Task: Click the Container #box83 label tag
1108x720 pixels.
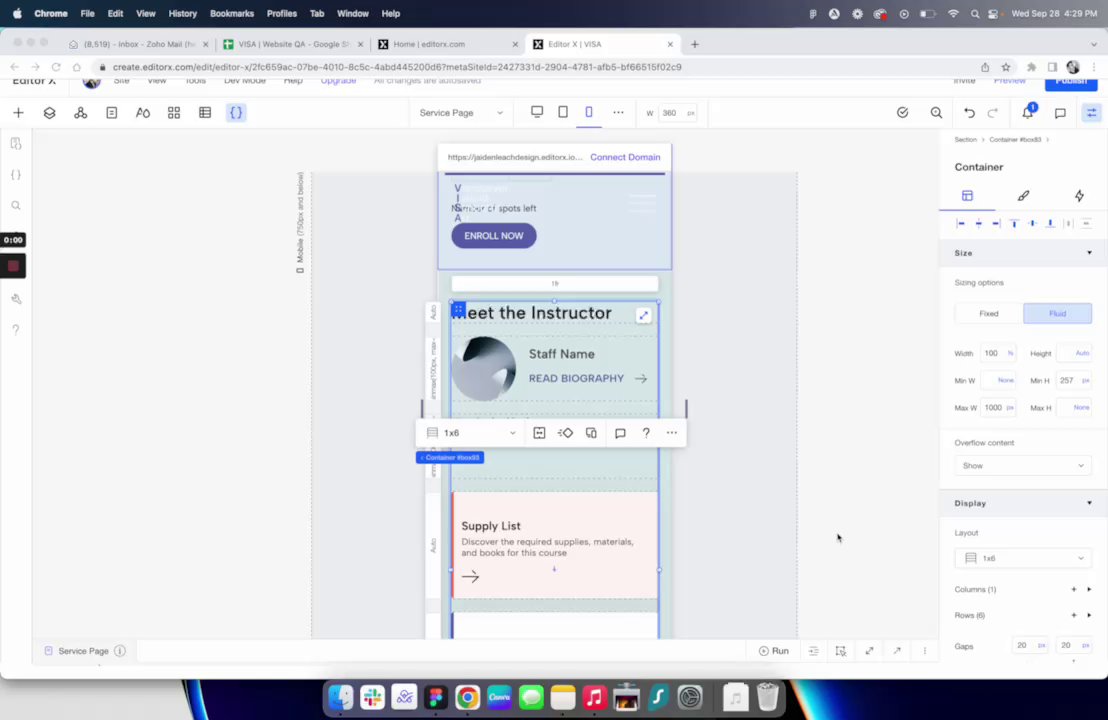Action: (x=450, y=458)
